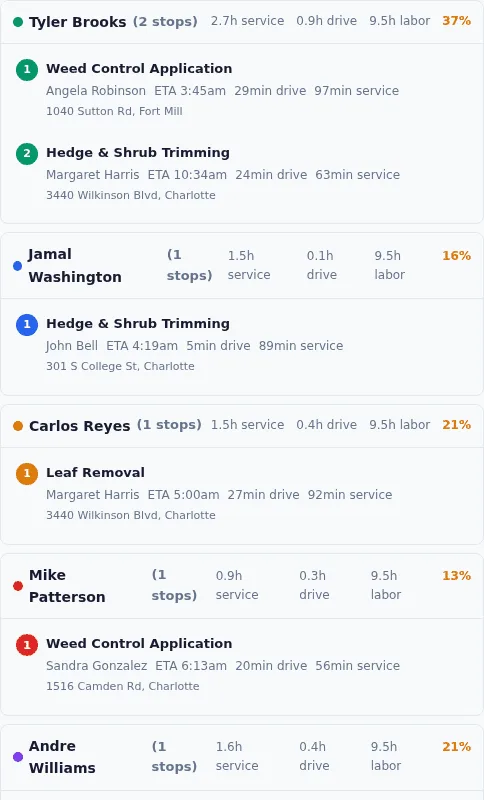Click Jamal Washington's blue stop 1 badge
The width and height of the screenshot is (484, 800).
pos(27,324)
